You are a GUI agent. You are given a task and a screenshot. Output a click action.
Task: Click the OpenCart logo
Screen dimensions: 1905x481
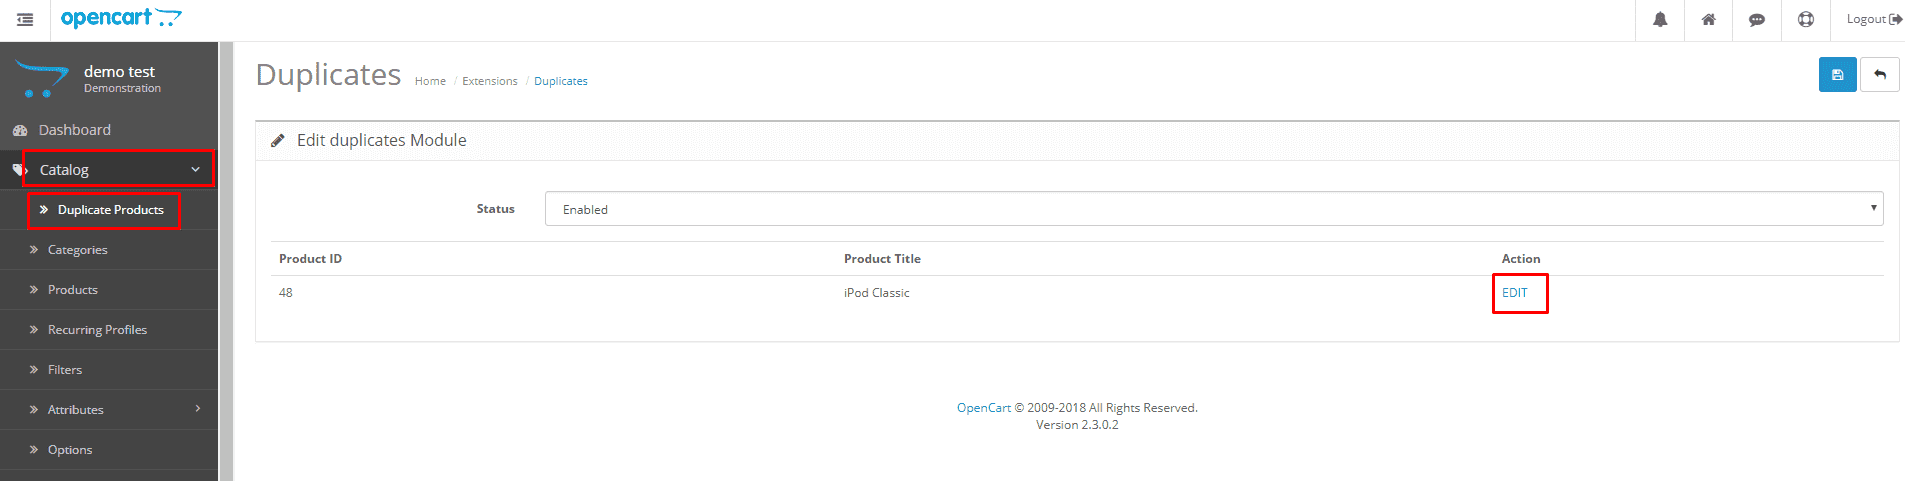[121, 18]
